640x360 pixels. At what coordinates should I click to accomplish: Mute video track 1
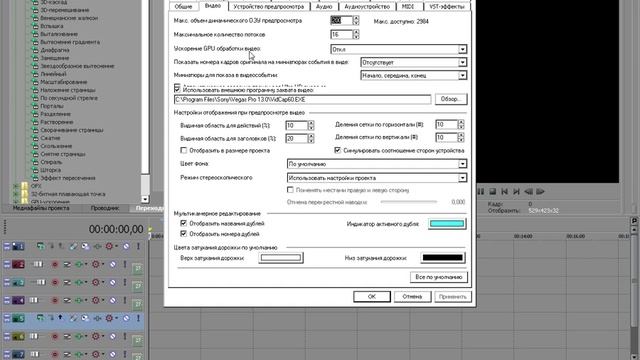(x=126, y=246)
